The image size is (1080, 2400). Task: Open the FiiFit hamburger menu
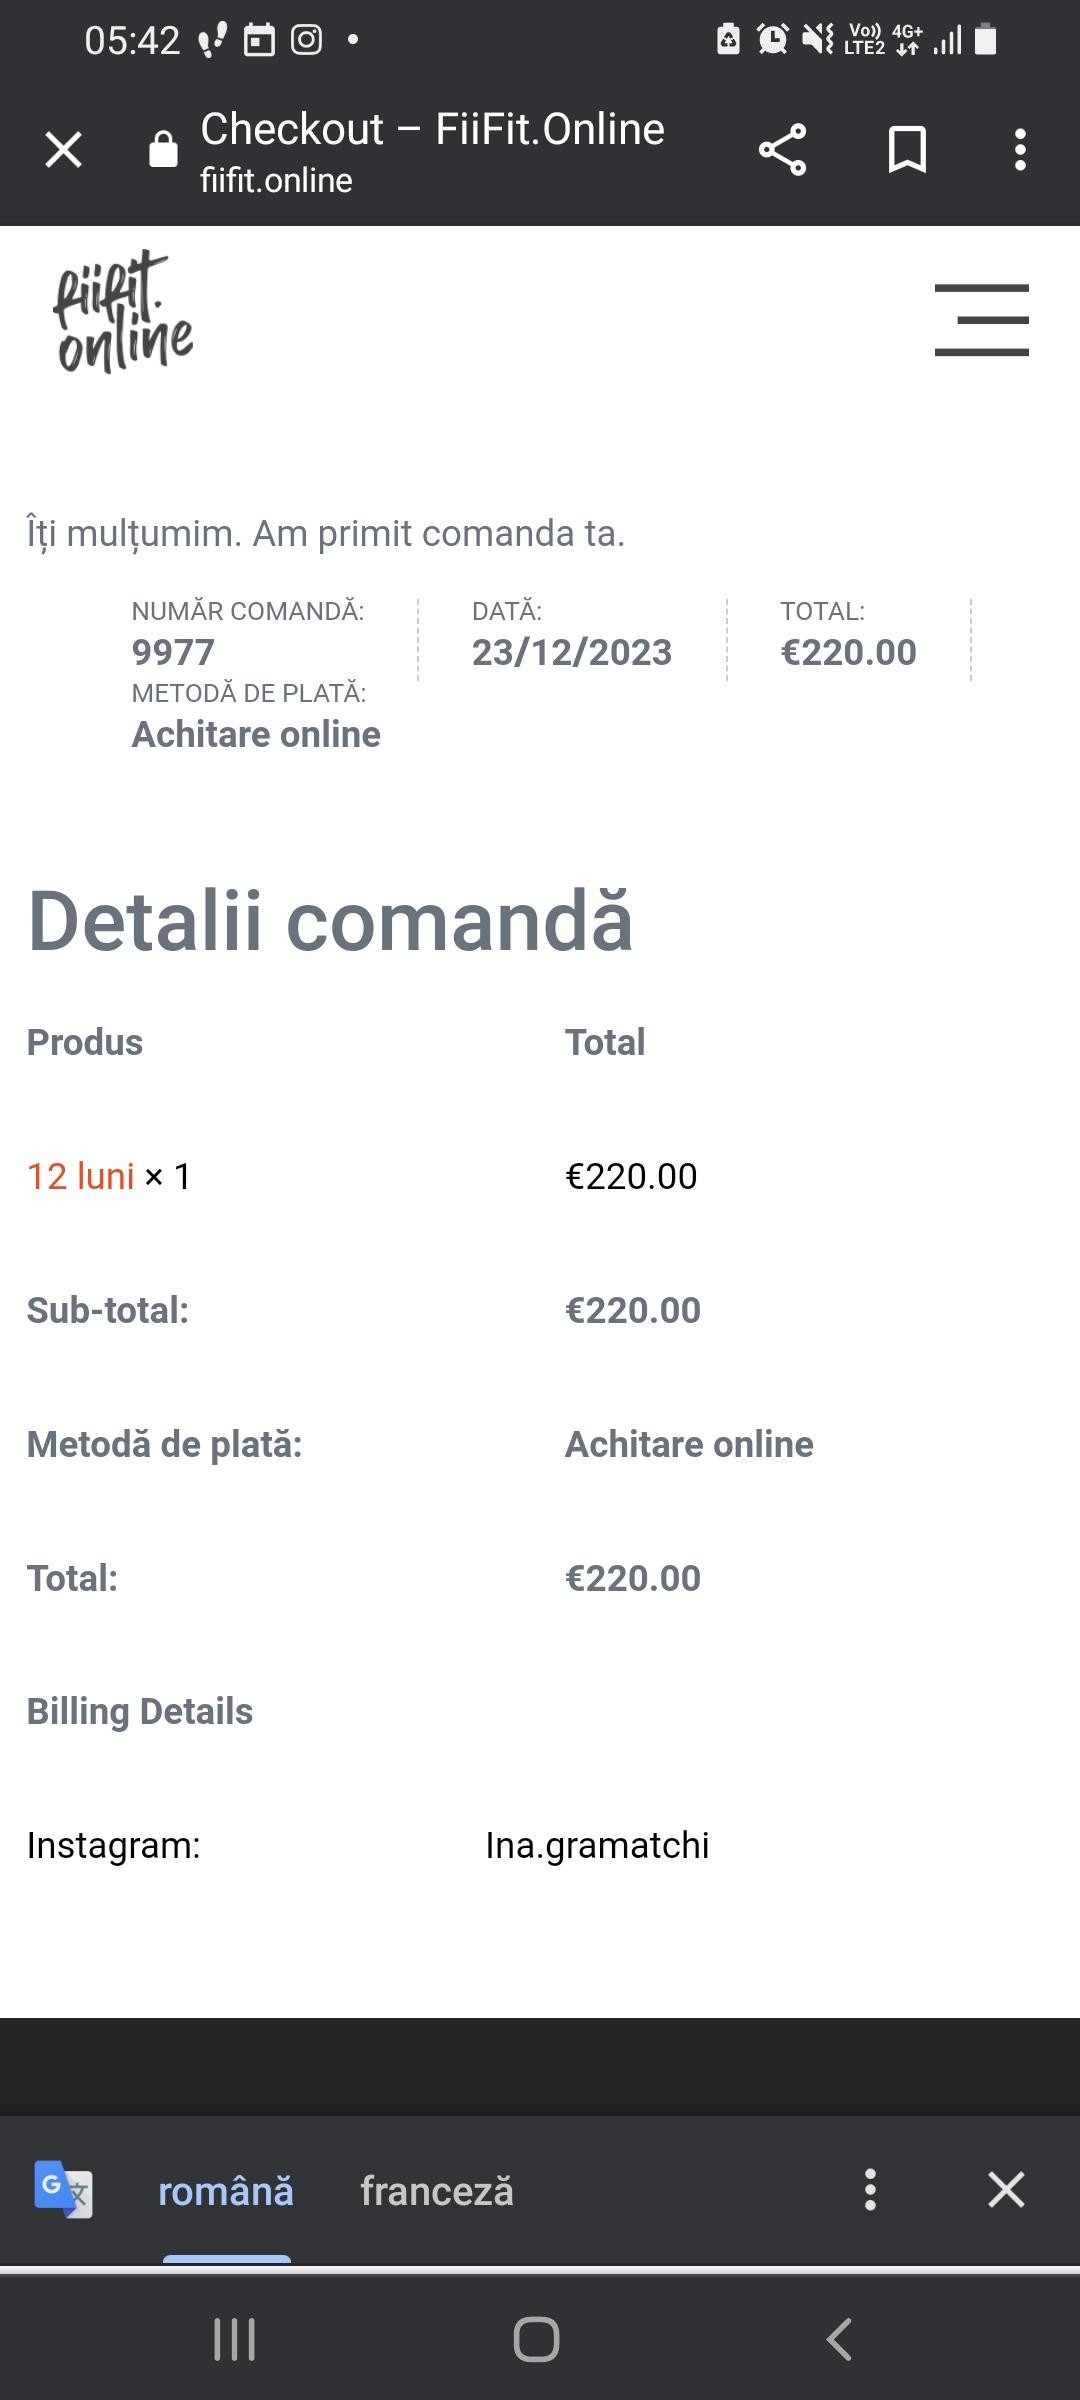pyautogui.click(x=981, y=320)
